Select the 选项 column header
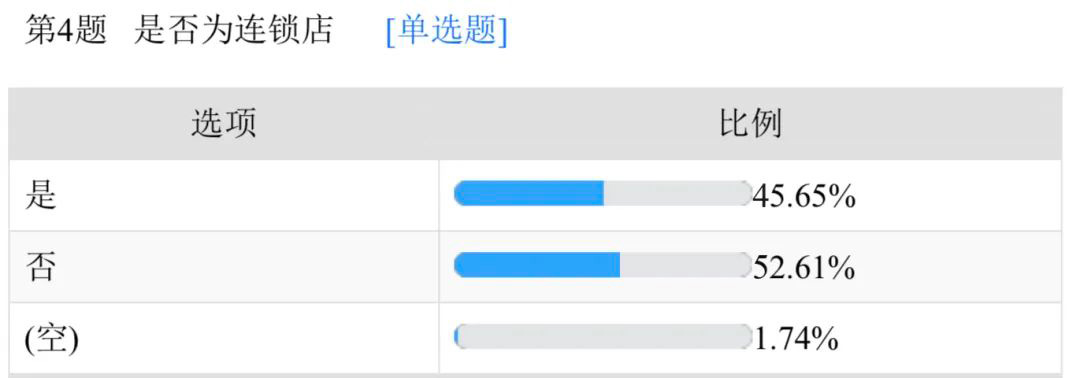Screen dimensions: 1080x378 click(224, 125)
